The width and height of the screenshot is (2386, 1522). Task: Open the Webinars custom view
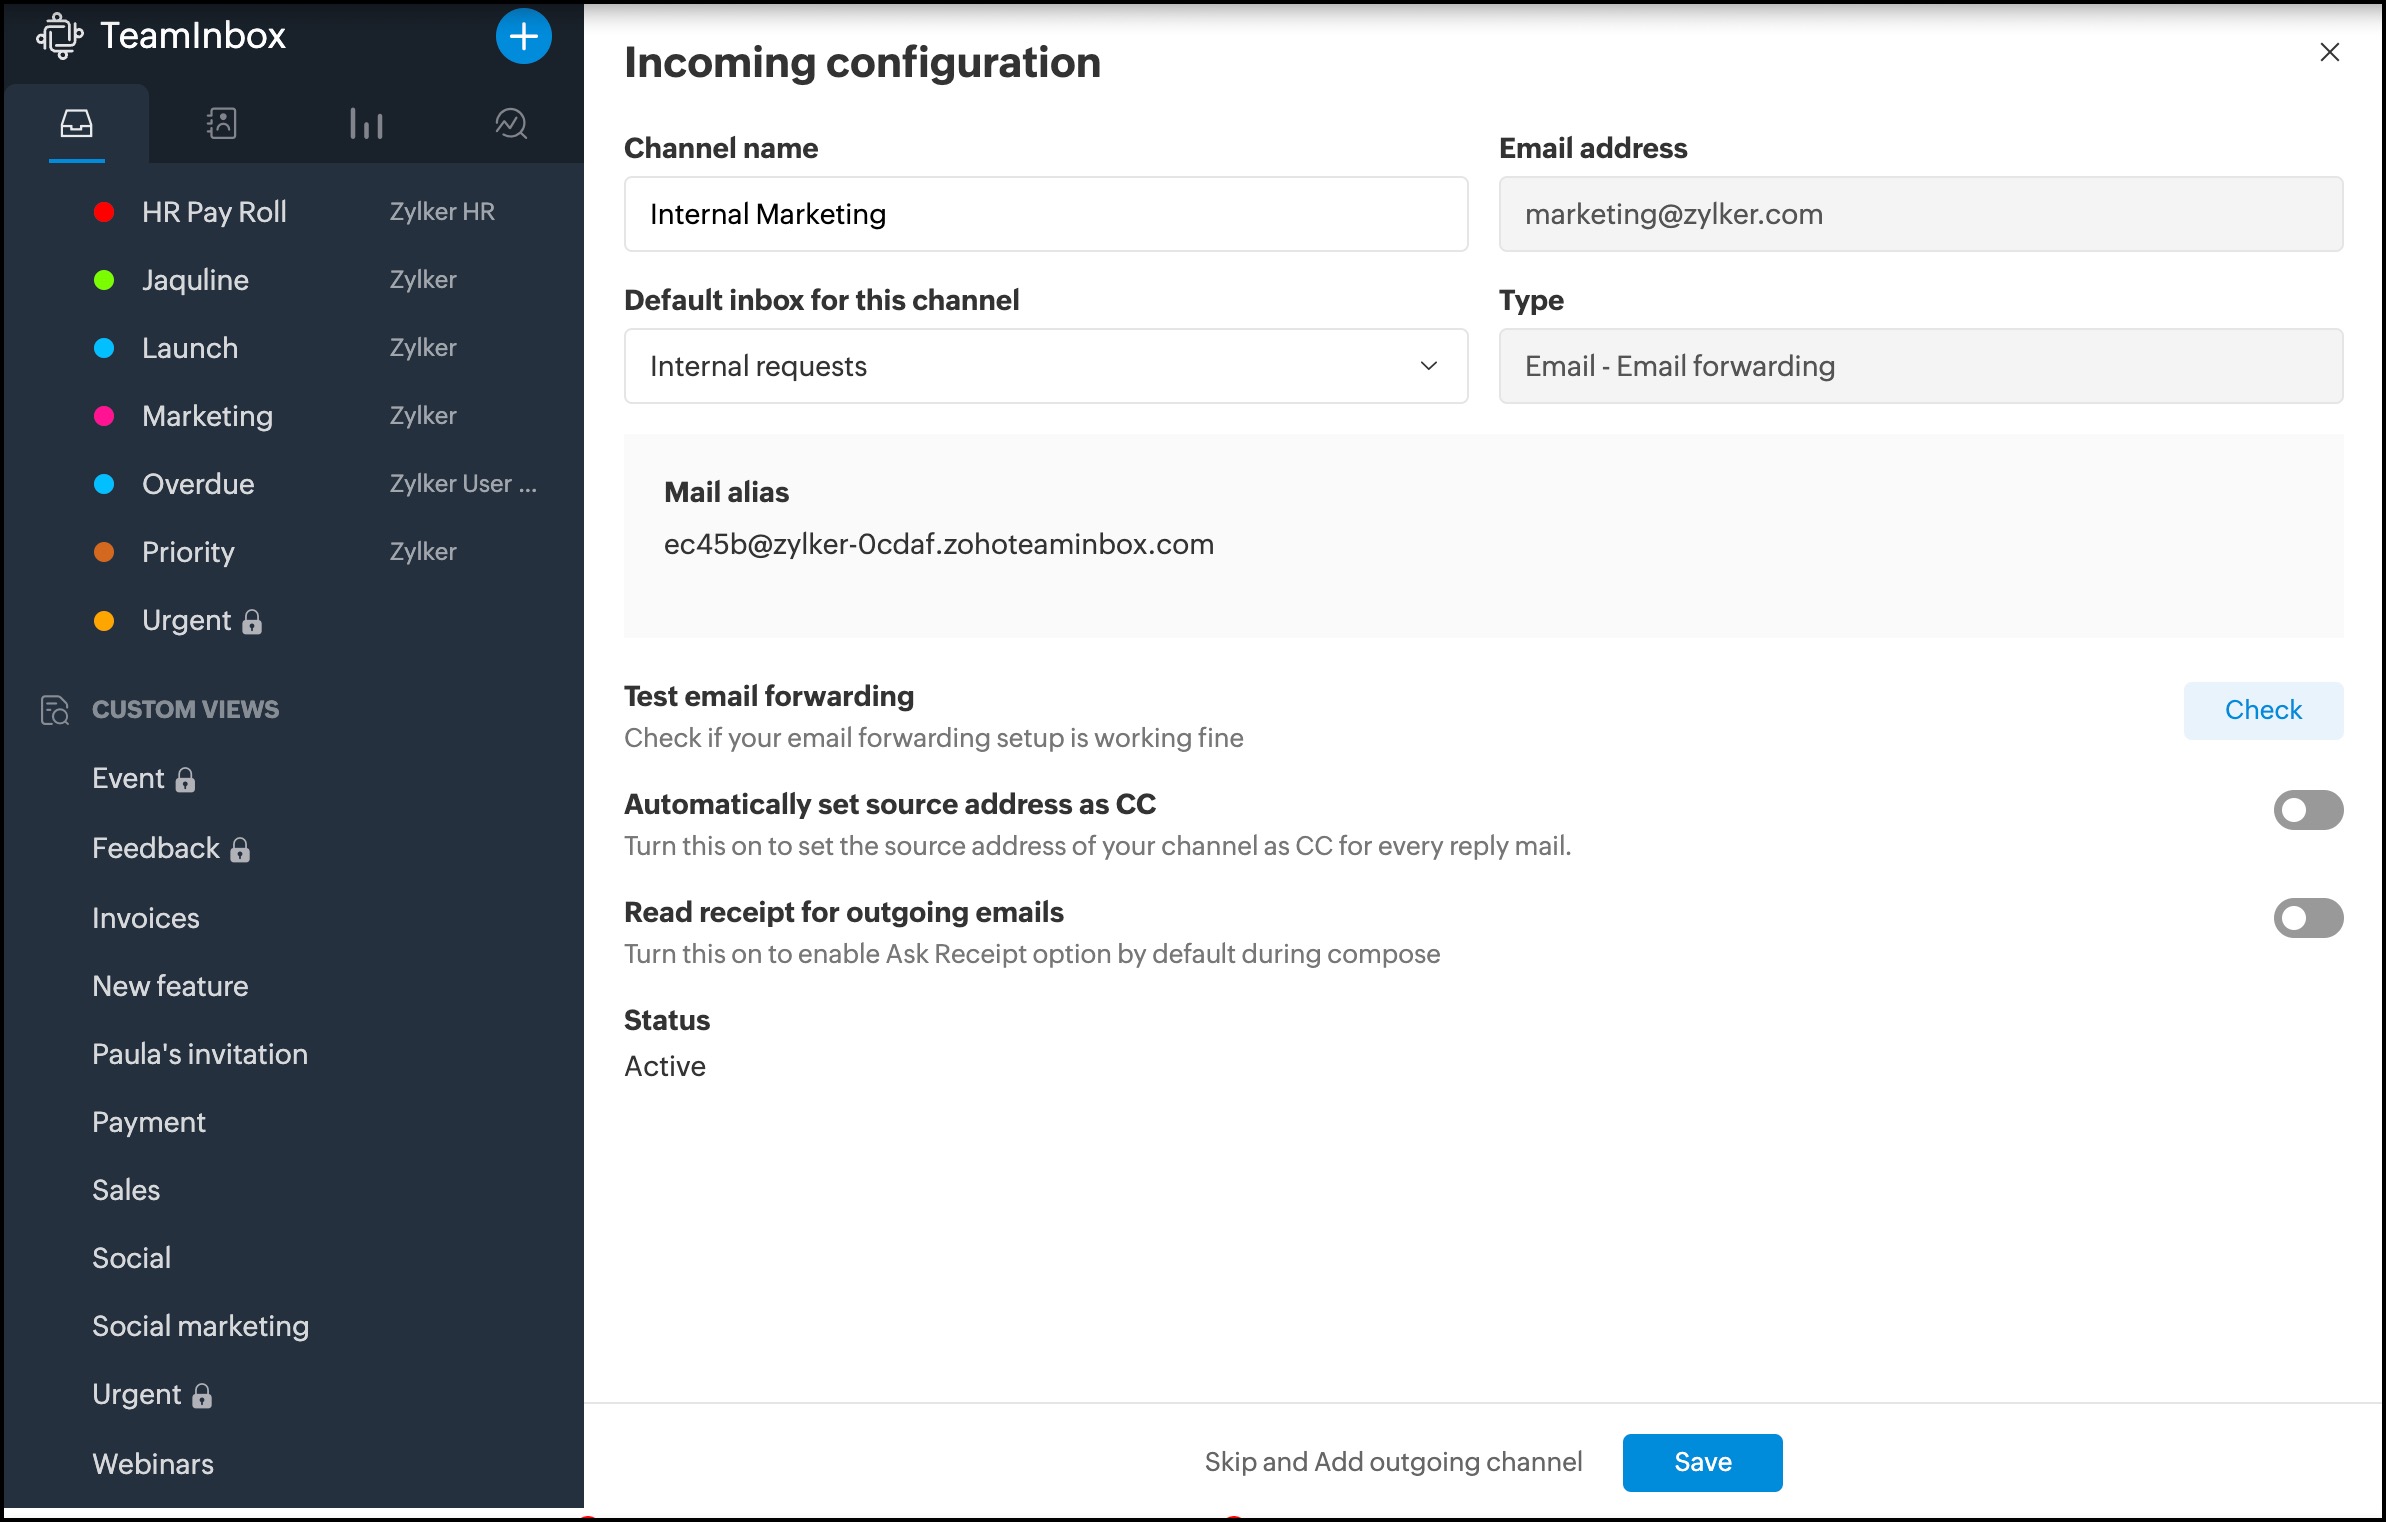click(x=152, y=1463)
